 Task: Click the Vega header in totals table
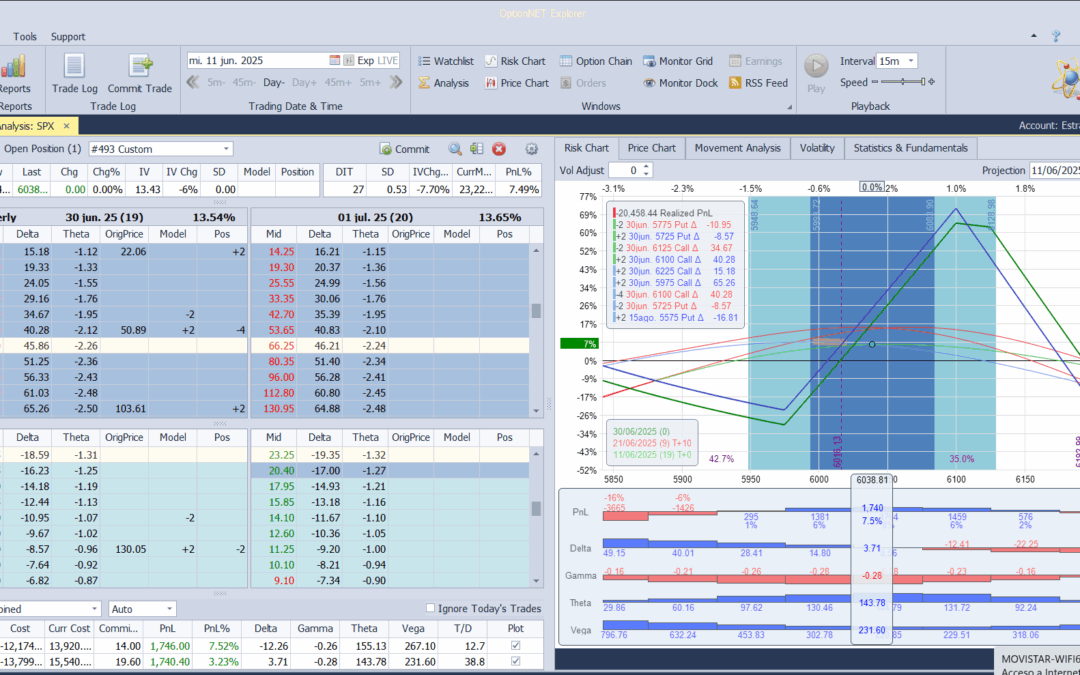[x=412, y=629]
